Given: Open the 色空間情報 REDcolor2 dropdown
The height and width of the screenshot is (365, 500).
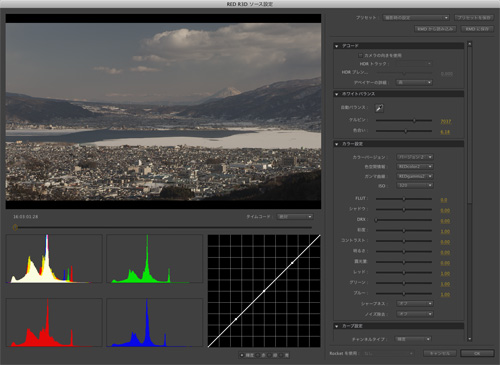Looking at the screenshot, I should pos(415,166).
